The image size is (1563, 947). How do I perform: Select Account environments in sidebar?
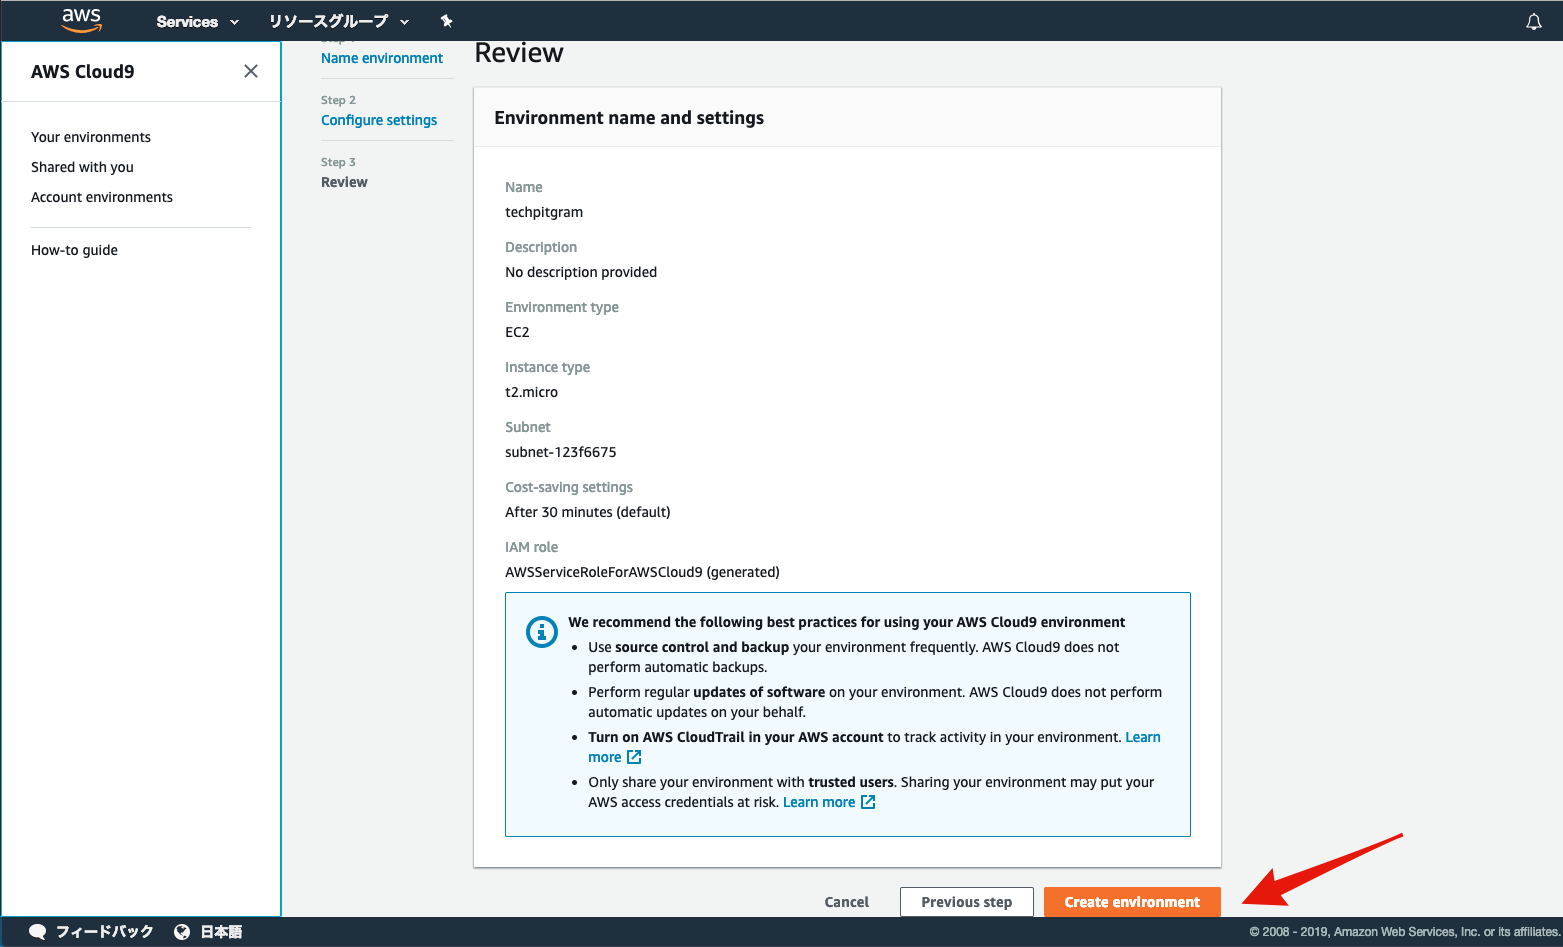tap(102, 197)
